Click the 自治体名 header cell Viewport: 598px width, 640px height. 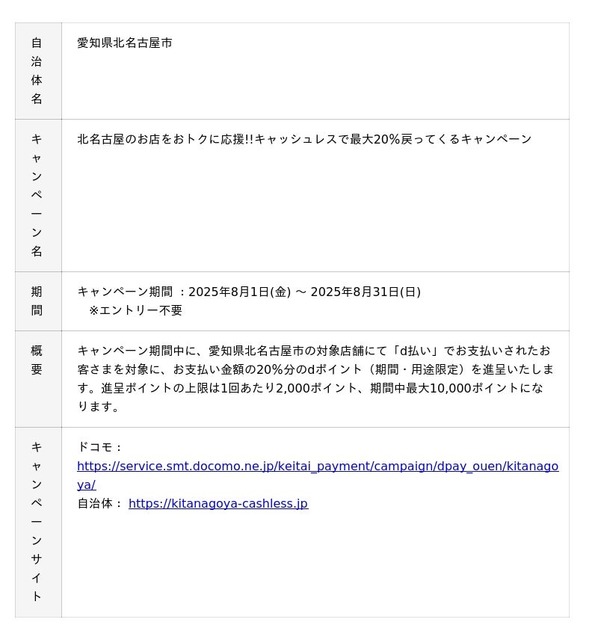[x=38, y=71]
